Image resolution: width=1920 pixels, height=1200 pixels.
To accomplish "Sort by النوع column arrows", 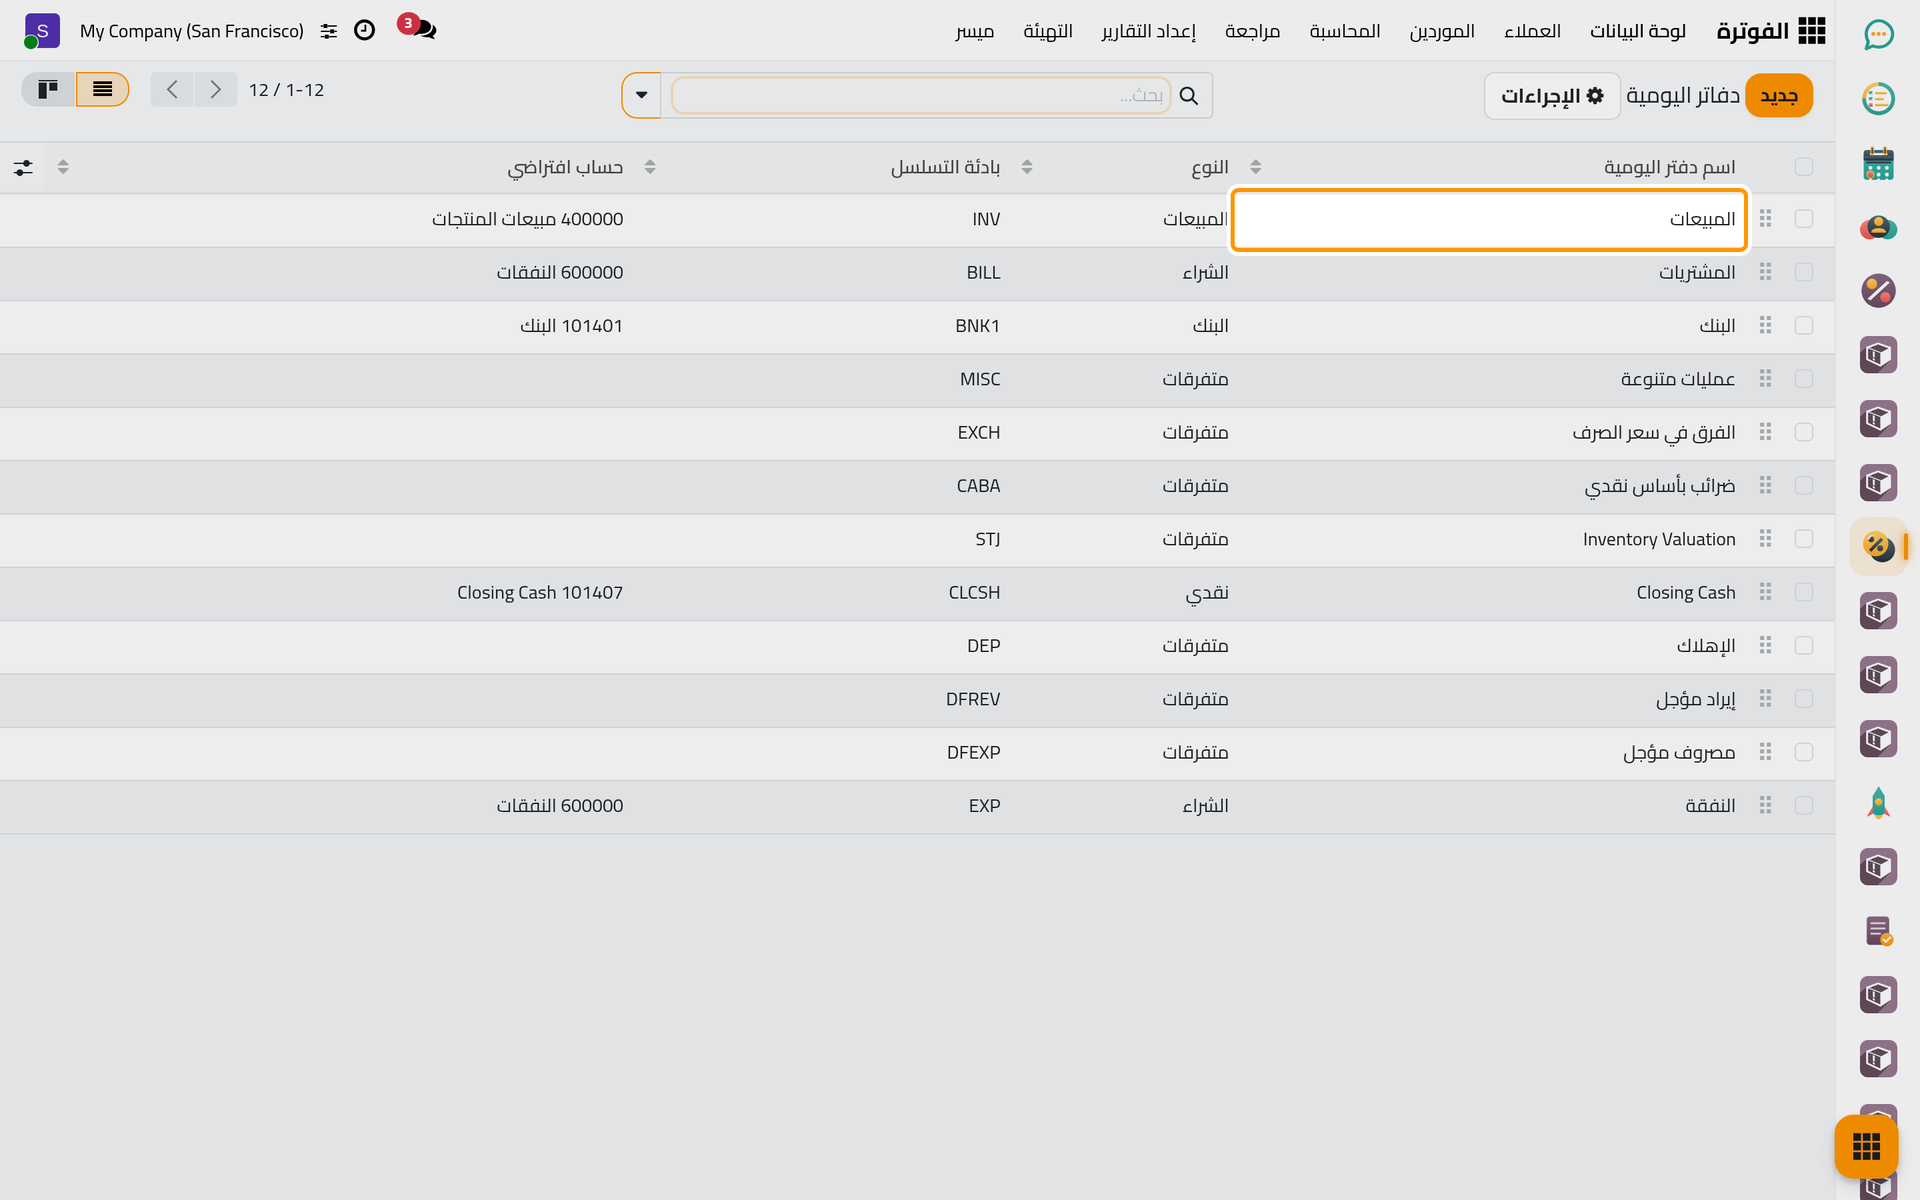I will pyautogui.click(x=1256, y=167).
